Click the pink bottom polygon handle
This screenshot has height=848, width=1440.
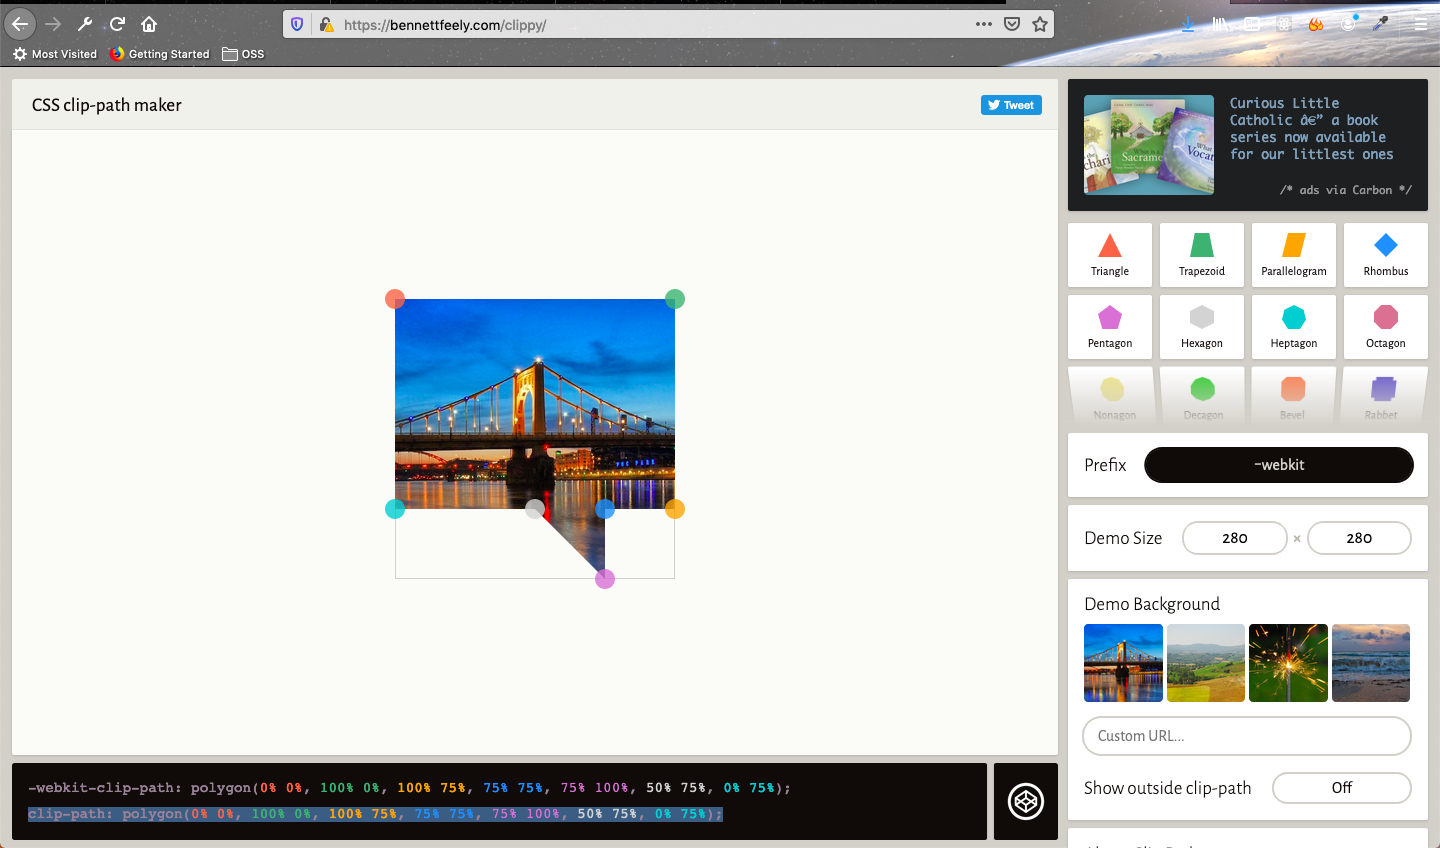pos(605,579)
